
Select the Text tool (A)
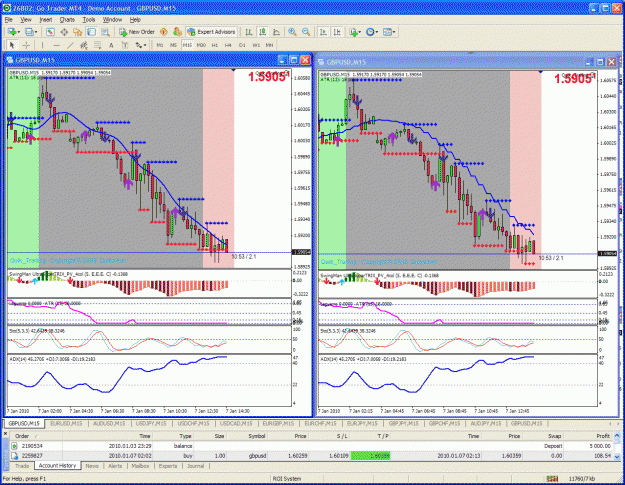pyautogui.click(x=111, y=45)
